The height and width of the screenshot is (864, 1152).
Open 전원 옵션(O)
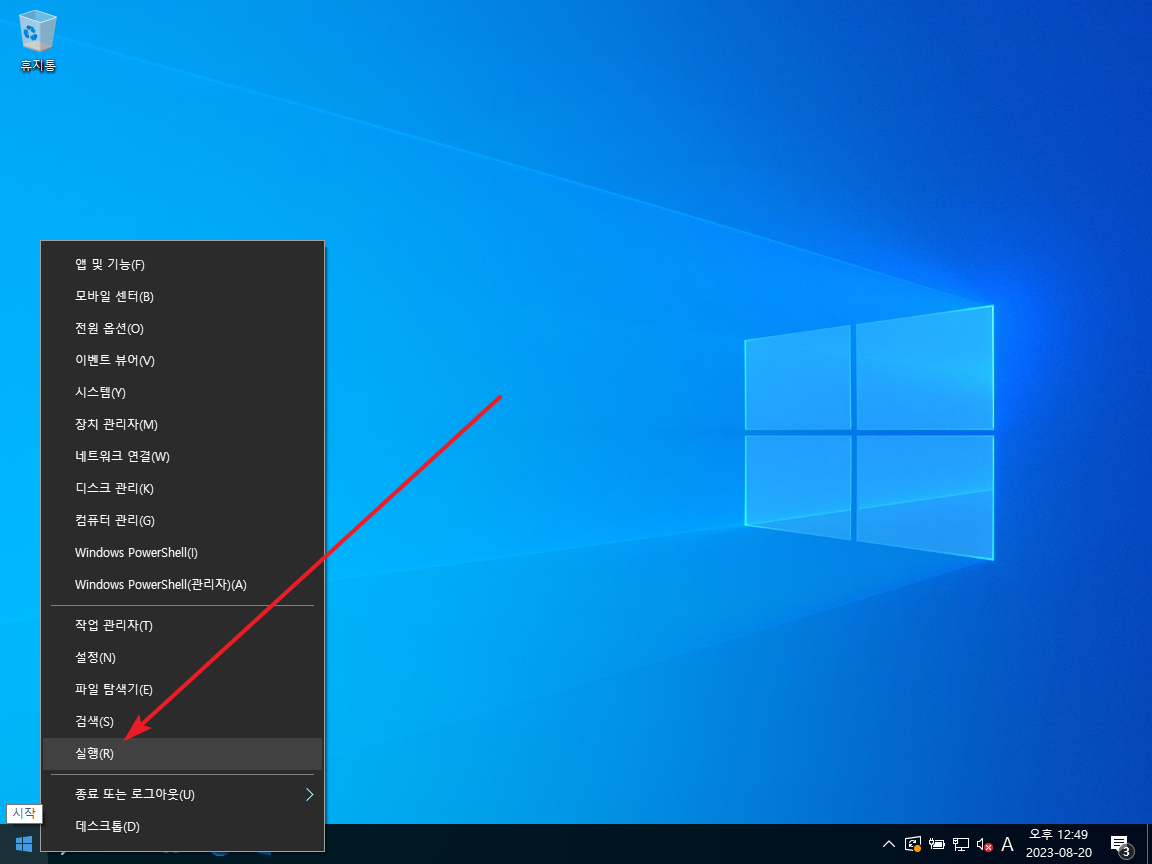(182, 328)
